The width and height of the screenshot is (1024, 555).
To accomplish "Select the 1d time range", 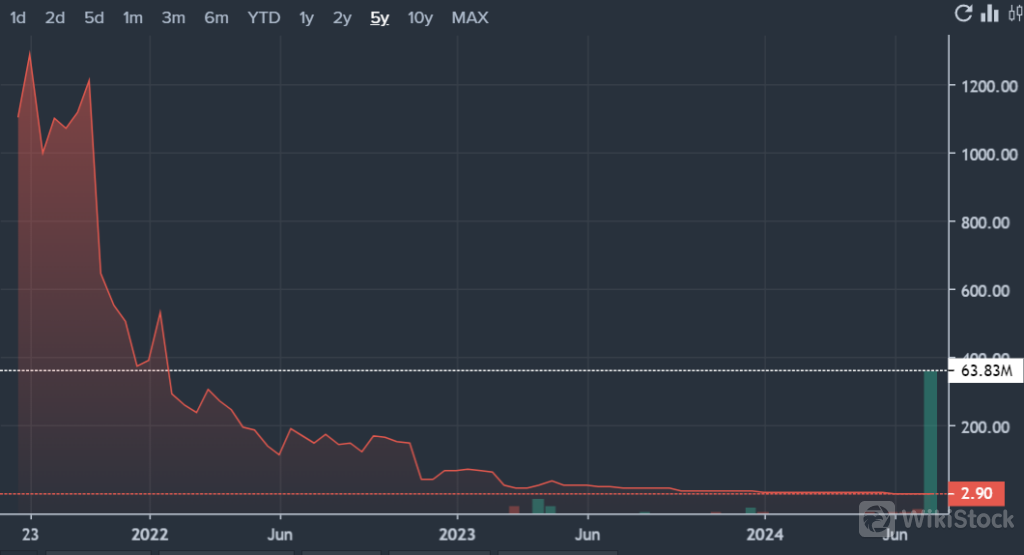I will (18, 18).
